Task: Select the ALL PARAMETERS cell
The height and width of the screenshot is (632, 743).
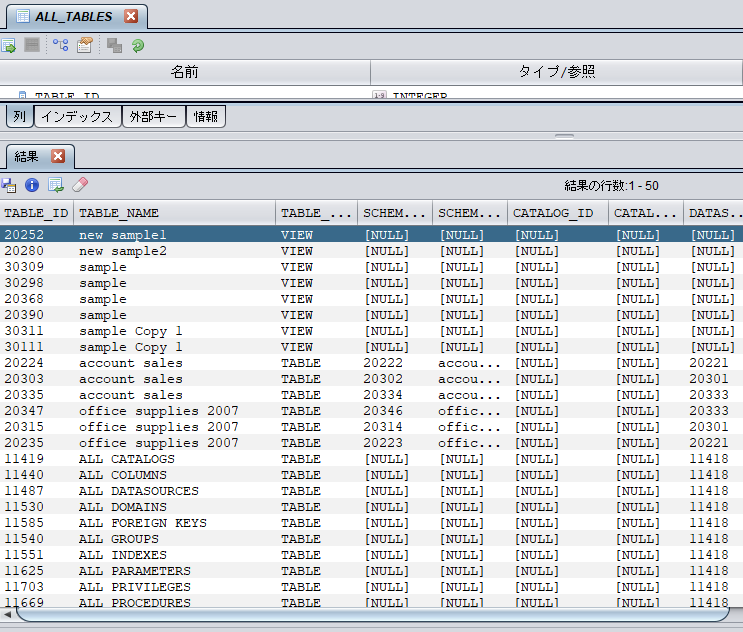Action: 174,571
